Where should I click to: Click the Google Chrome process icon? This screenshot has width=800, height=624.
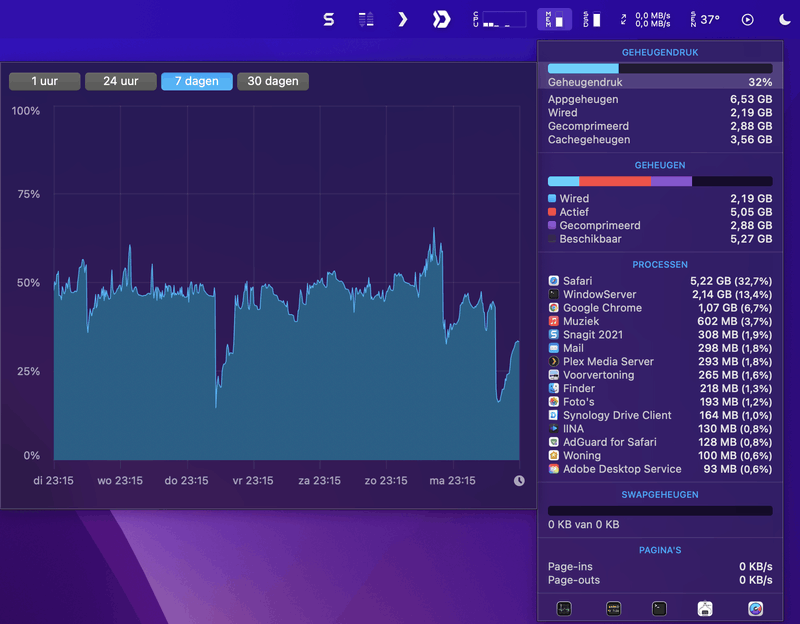pyautogui.click(x=554, y=308)
